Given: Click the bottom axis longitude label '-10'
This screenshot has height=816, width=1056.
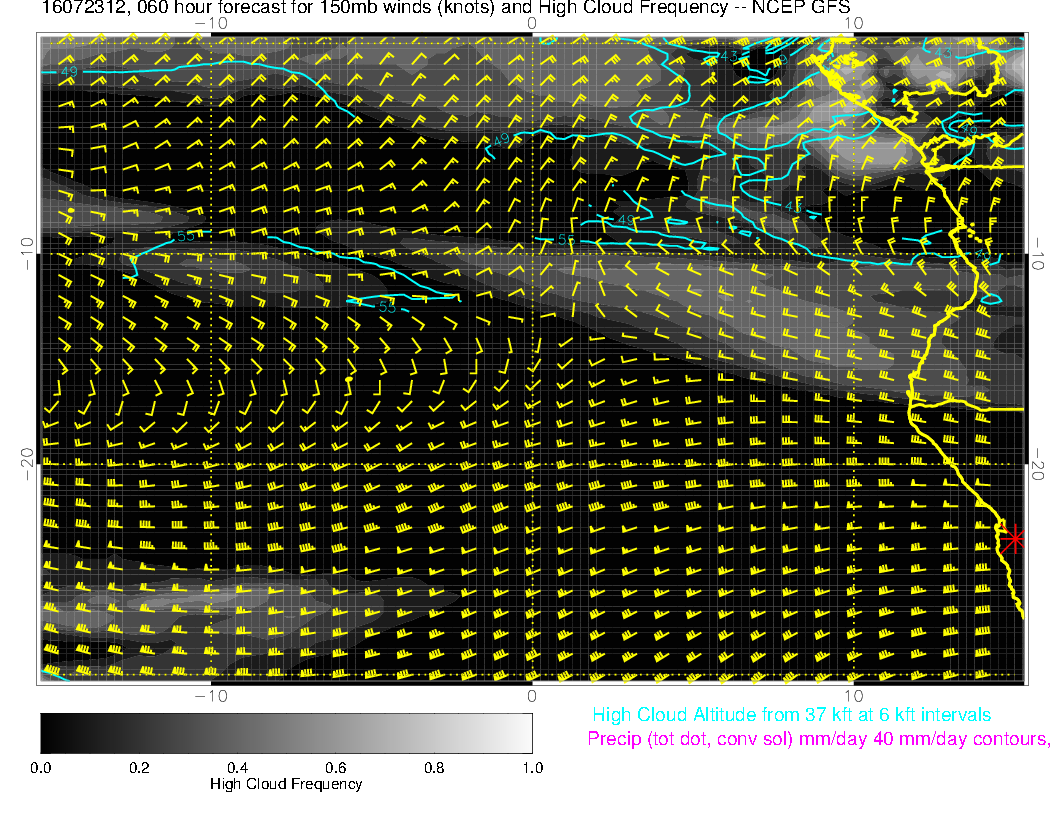Looking at the screenshot, I should pos(211,695).
